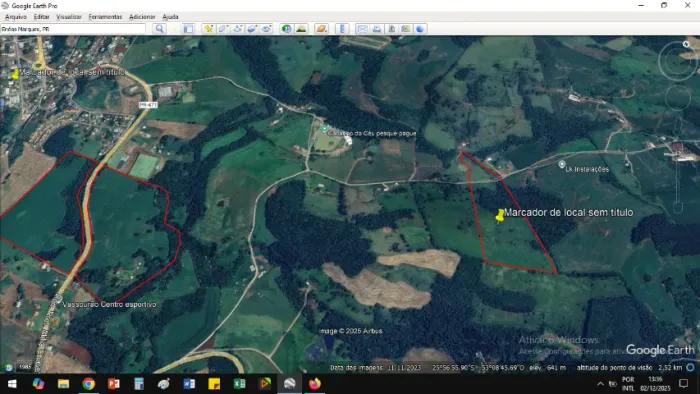Viewport: 700px width, 394px height.
Task: Click the label Marcador de local sem título right
Action: tap(568, 212)
